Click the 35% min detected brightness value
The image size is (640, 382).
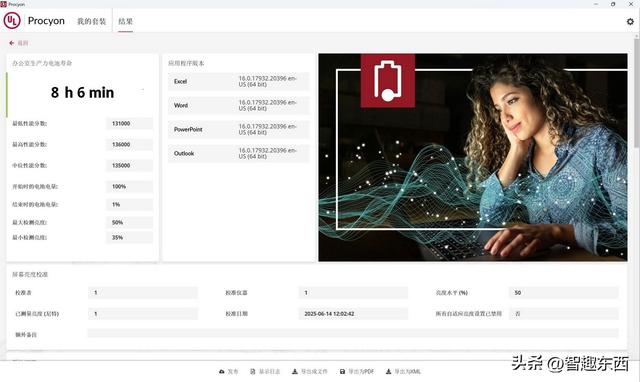click(129, 238)
